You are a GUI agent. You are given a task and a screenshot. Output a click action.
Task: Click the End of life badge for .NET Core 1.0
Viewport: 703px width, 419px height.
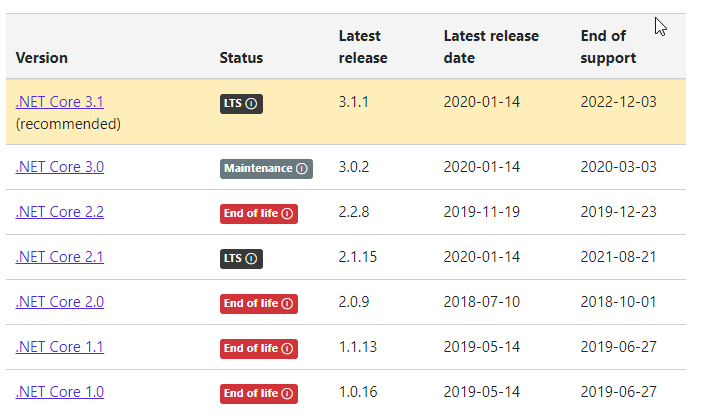tap(259, 394)
